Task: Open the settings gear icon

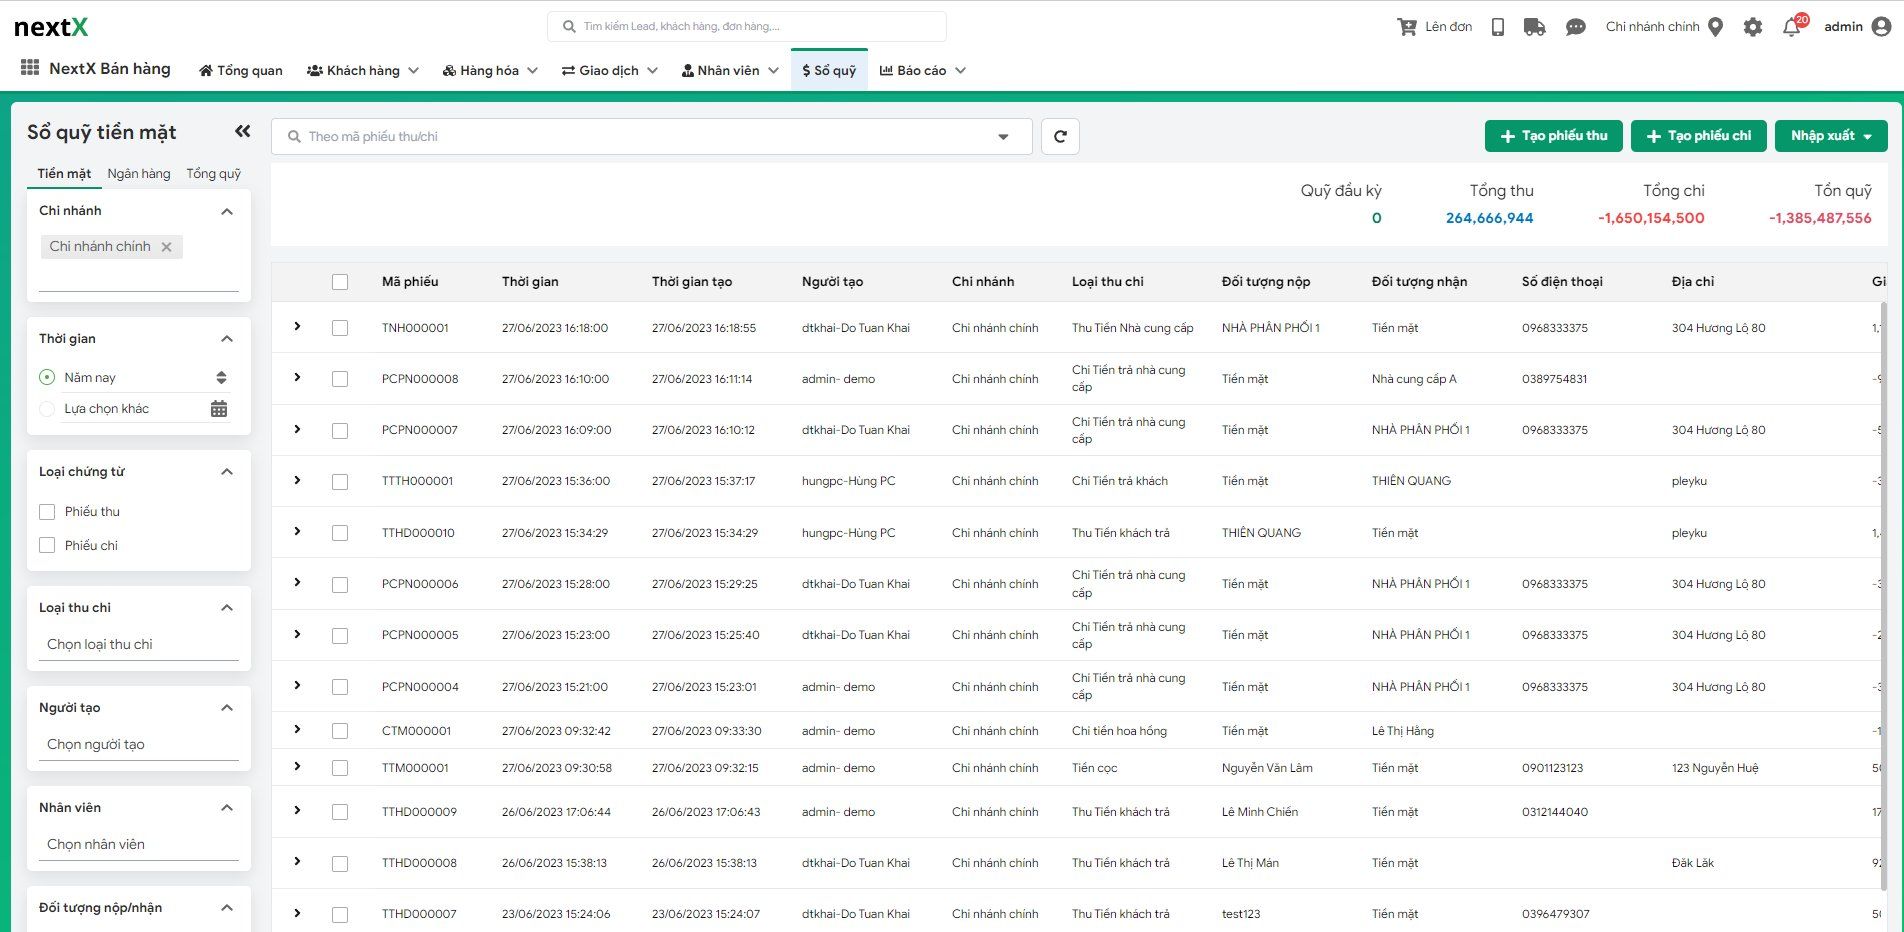Action: 1753,28
